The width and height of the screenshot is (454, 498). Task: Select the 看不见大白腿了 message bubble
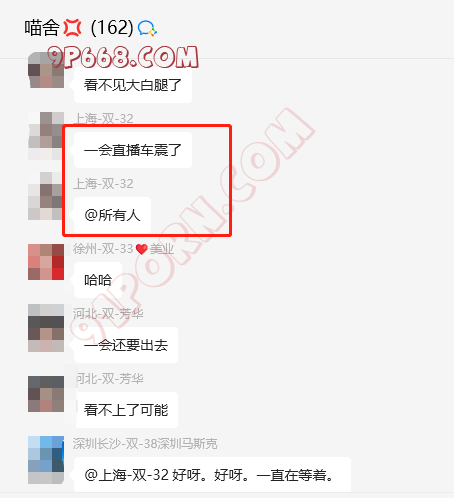pos(133,85)
